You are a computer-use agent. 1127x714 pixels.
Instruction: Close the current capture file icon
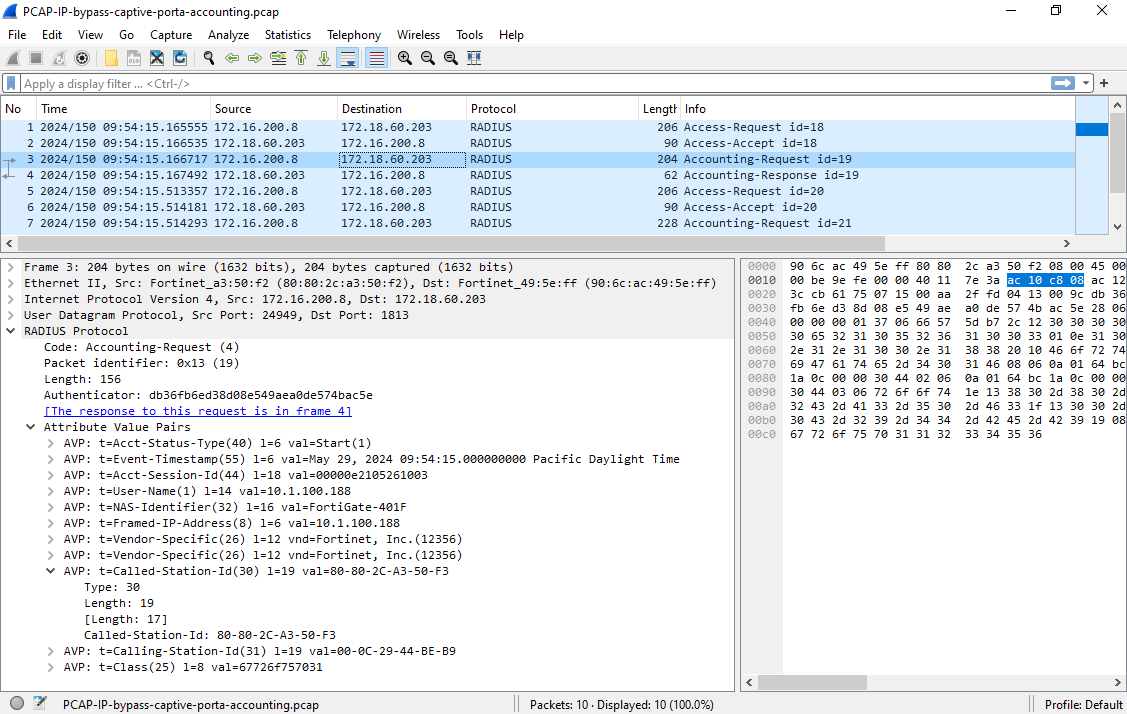coord(158,58)
